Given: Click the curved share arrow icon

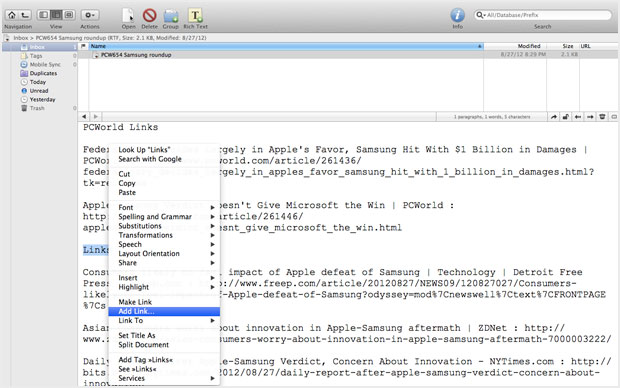Looking at the screenshot, I should click(554, 117).
